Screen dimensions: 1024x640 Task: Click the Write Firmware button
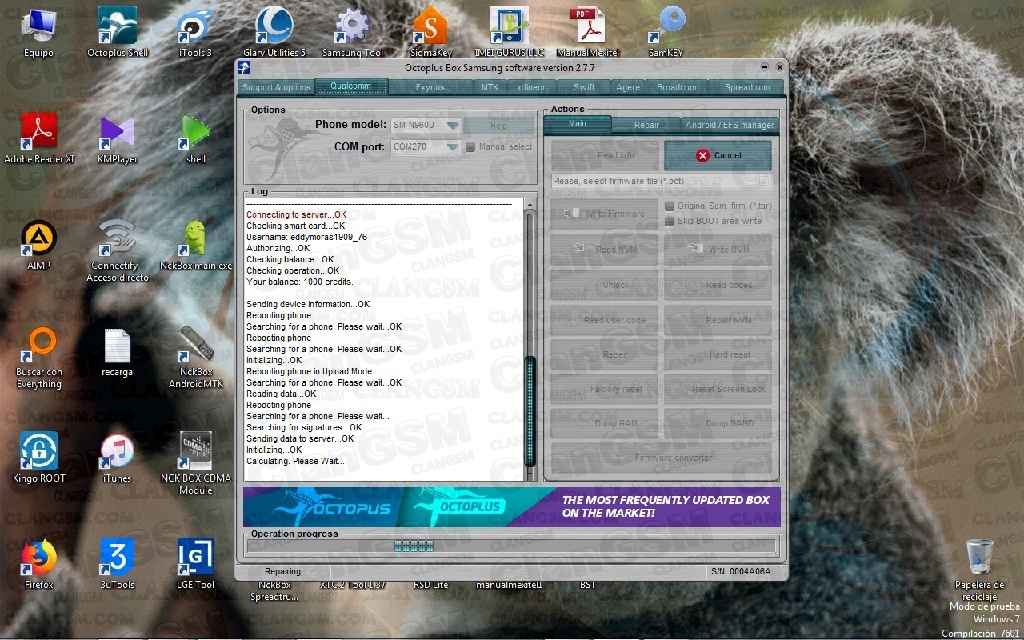point(604,214)
